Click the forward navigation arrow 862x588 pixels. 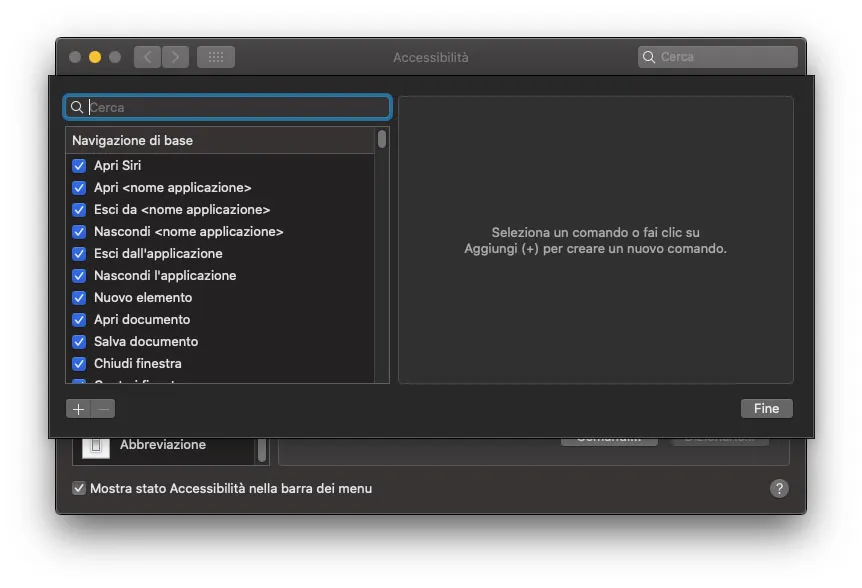[x=175, y=57]
